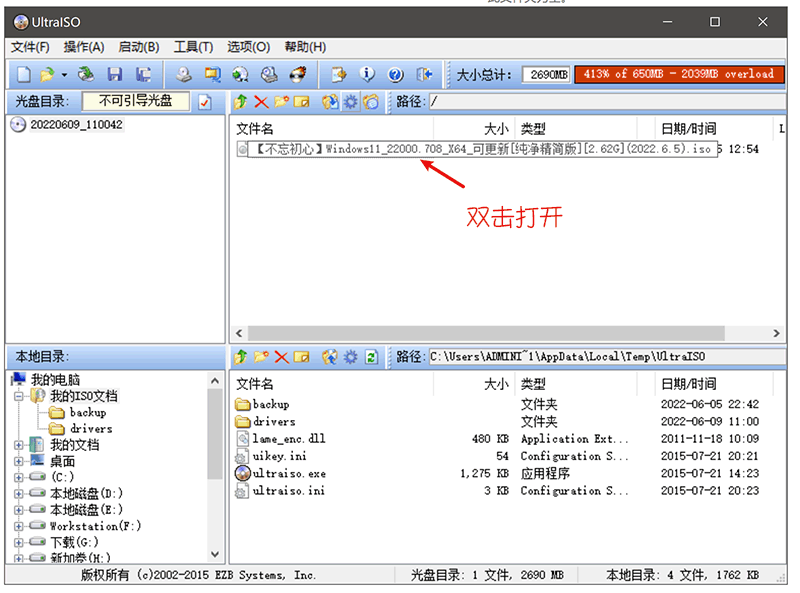800x593 pixels.
Task: Collapse the 我的ISO文档 tree node
Action: click(21, 396)
